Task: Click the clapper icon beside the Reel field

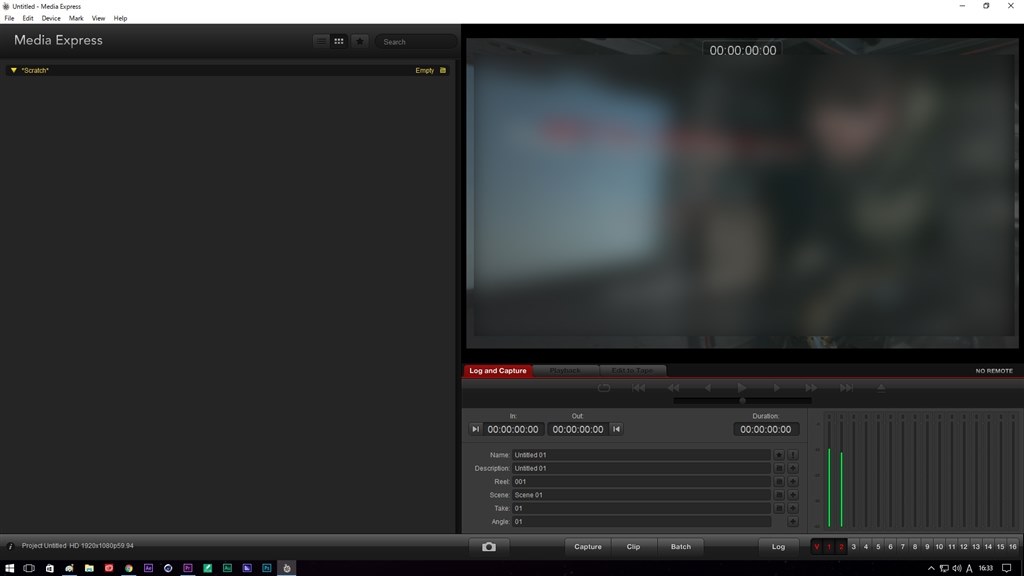Action: [x=779, y=482]
